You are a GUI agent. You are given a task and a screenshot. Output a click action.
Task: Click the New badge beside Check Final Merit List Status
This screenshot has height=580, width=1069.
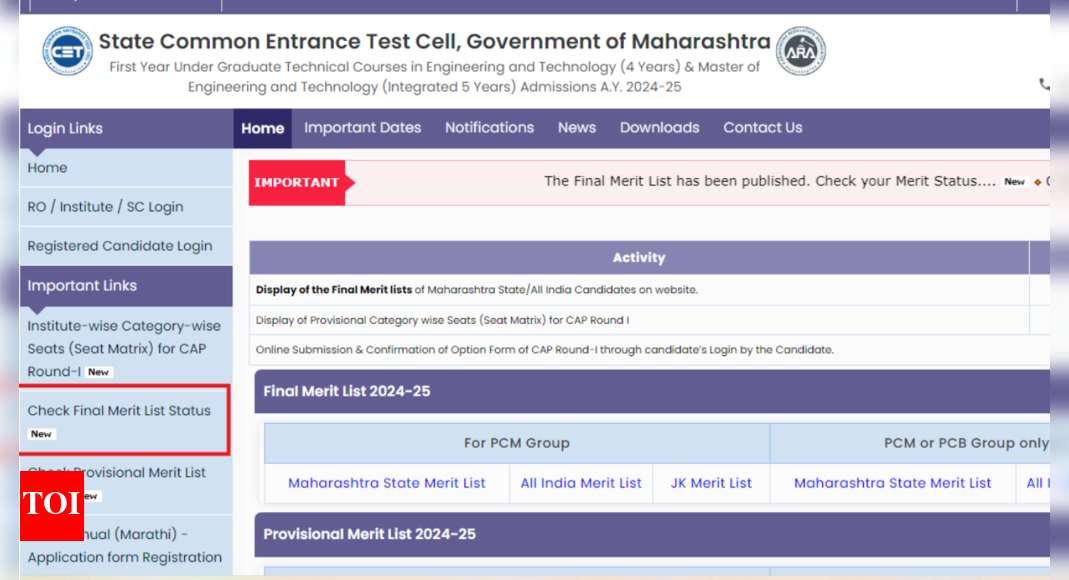pos(40,434)
